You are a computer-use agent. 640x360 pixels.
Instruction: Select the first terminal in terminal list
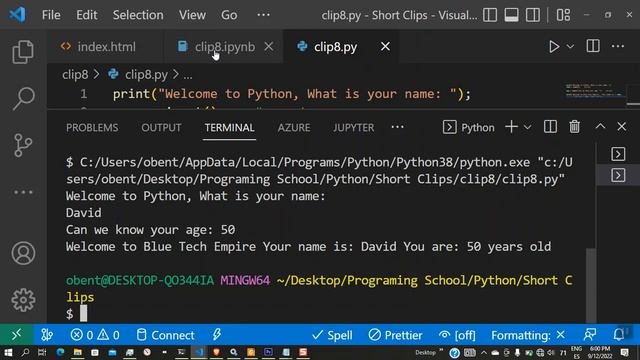[618, 154]
